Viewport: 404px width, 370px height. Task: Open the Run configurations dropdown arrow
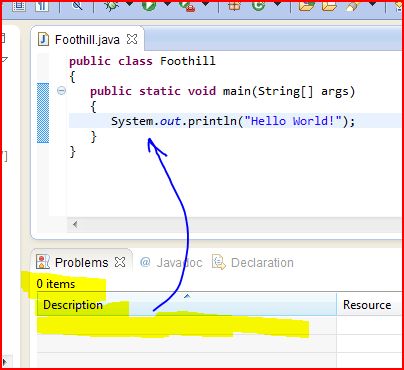coord(167,4)
